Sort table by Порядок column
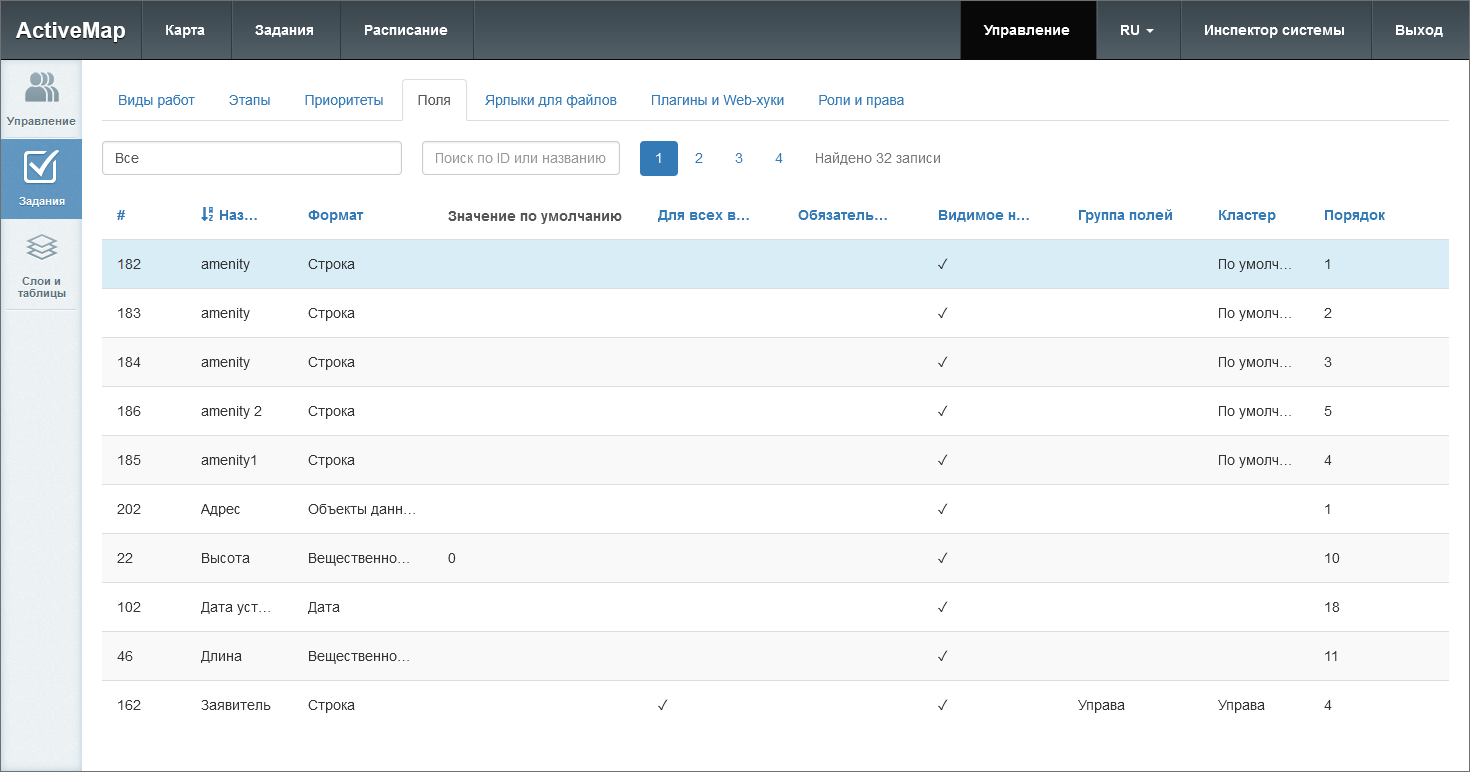Image resolution: width=1470 pixels, height=772 pixels. [1354, 215]
